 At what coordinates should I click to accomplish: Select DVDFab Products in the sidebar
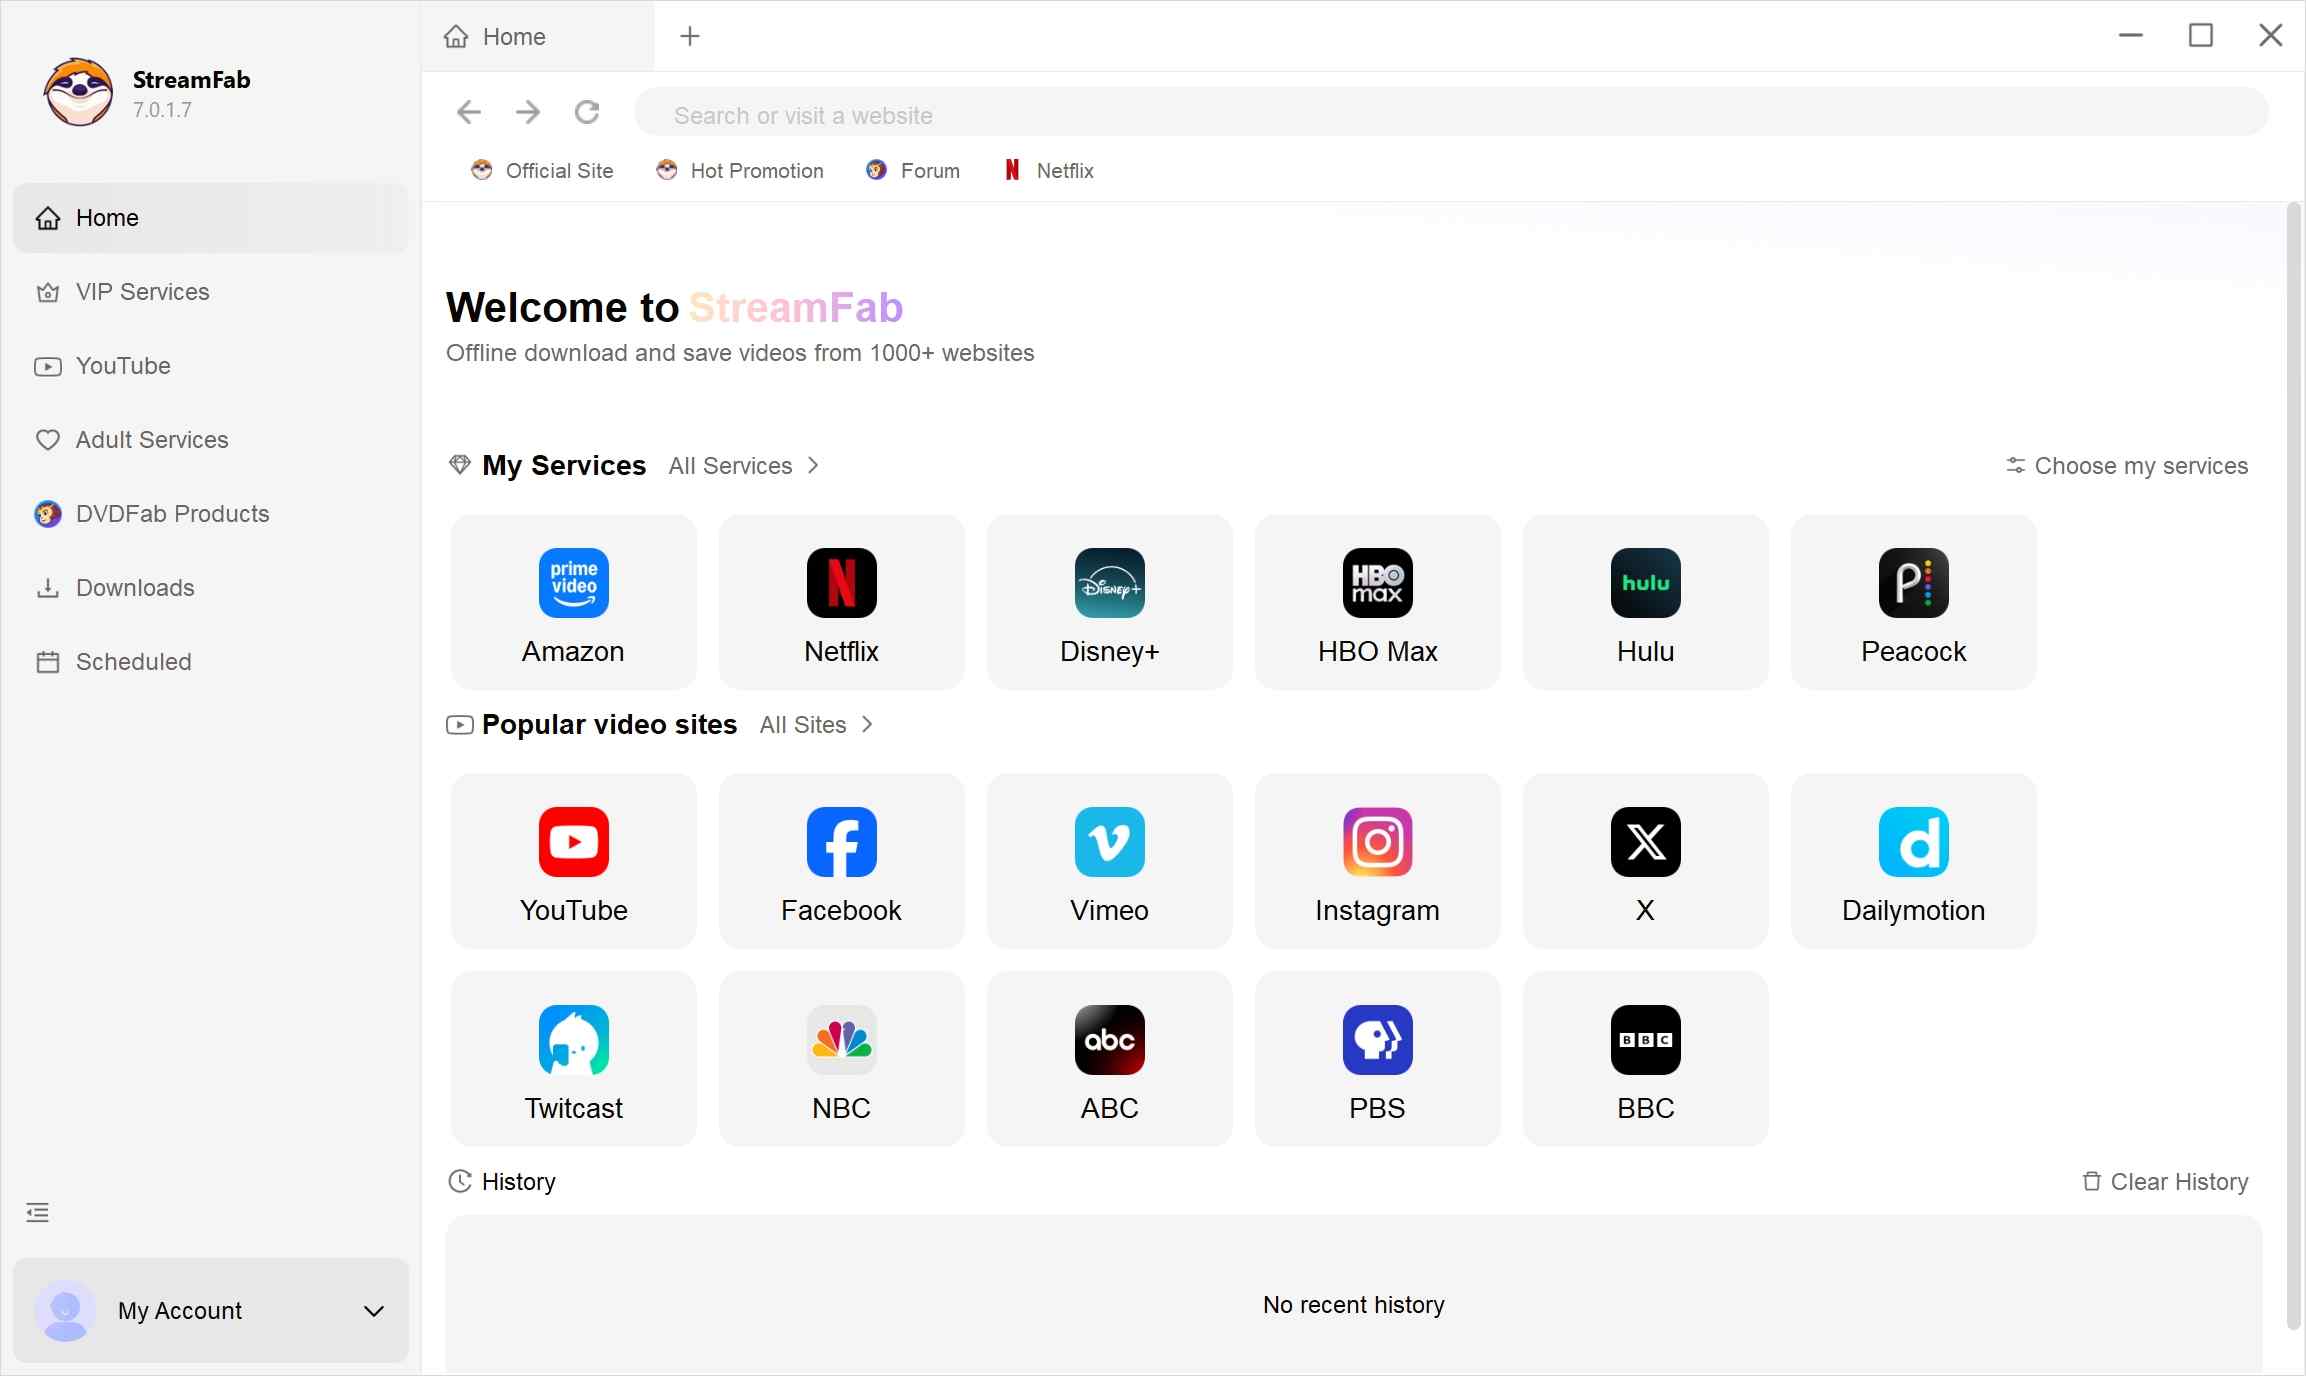[x=171, y=513]
